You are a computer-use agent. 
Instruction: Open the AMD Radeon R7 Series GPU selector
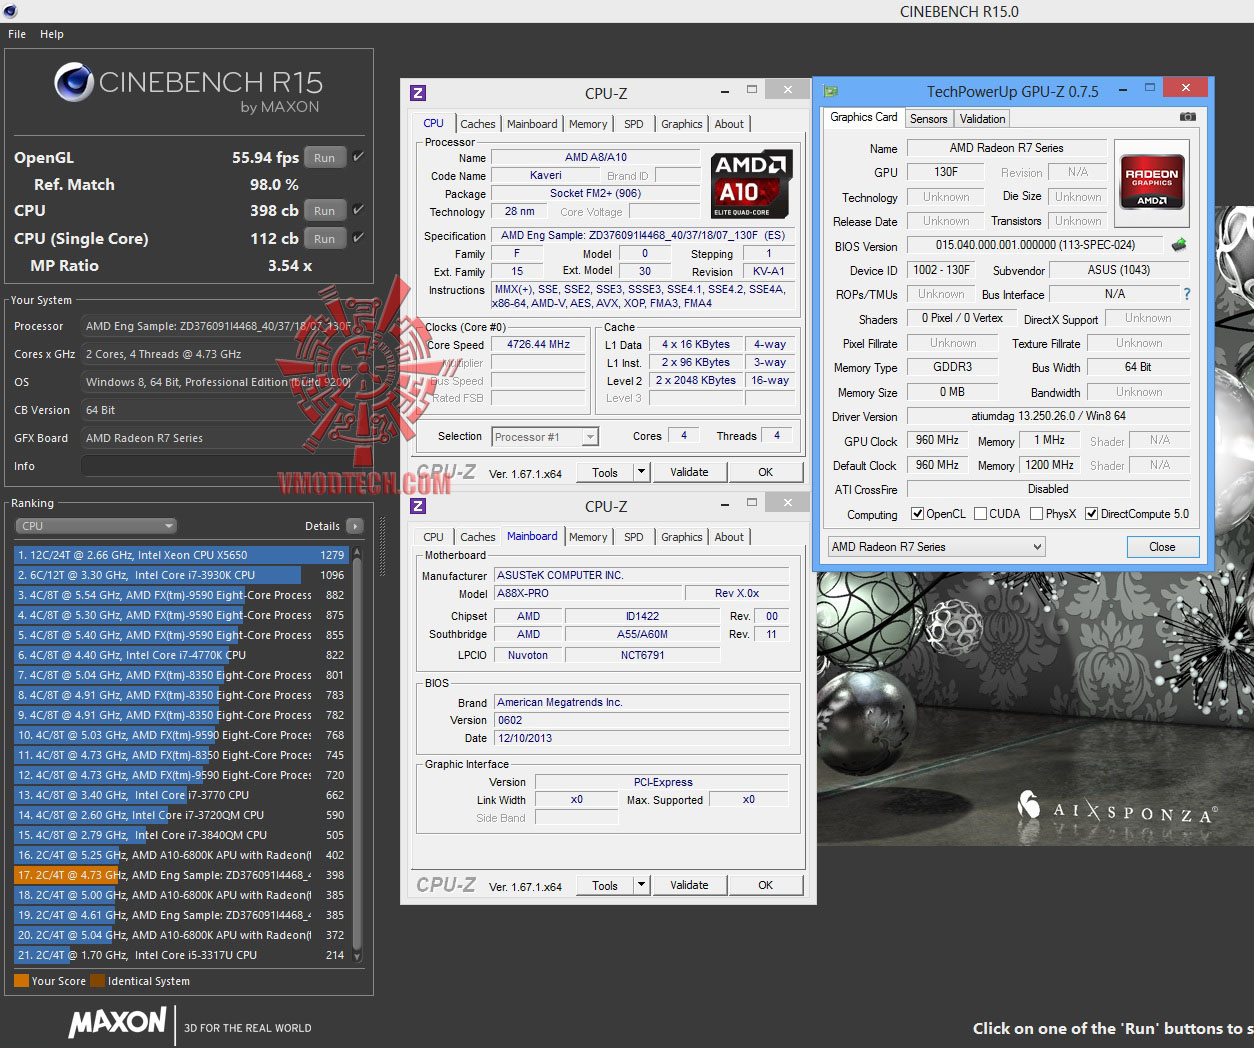937,547
